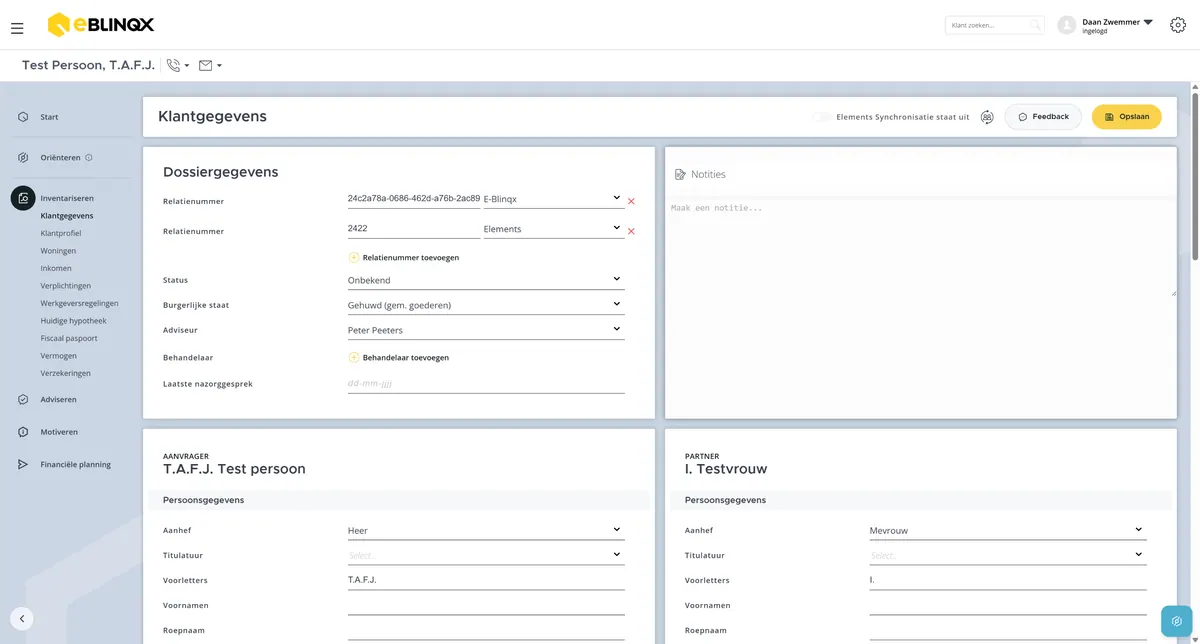Screen dimensions: 1200x644
Task: Click the Notities text area
Action: [921, 246]
